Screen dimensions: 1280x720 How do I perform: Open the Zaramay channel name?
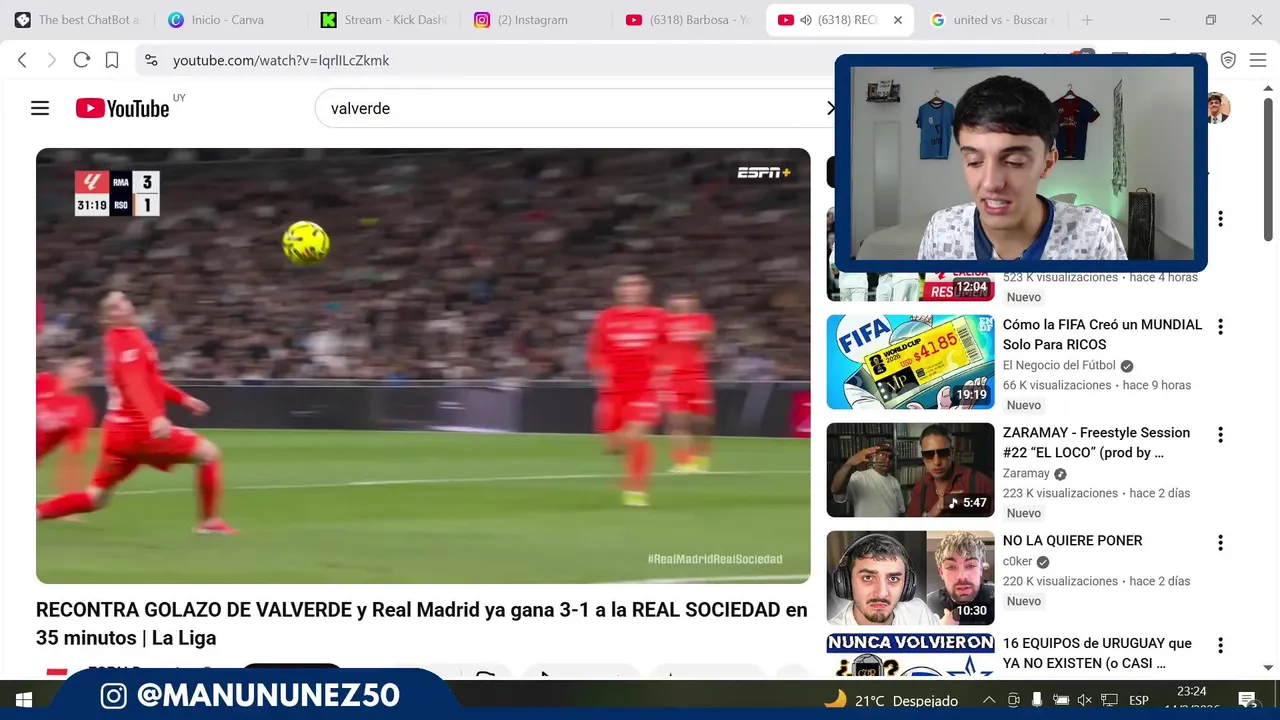pos(1026,473)
